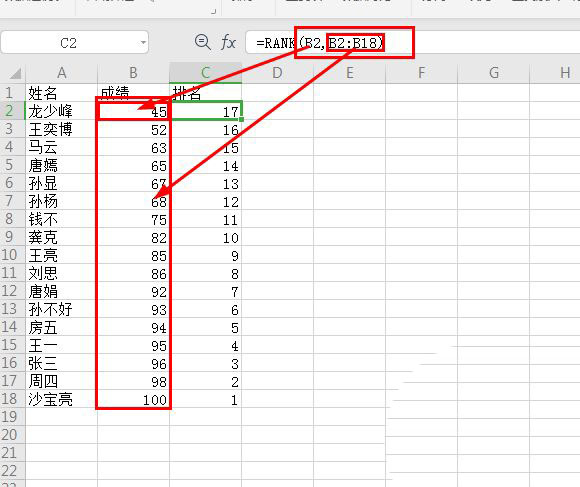Click rank cell C2 showing 17
Viewport: 580px width, 487px height.
(x=206, y=111)
